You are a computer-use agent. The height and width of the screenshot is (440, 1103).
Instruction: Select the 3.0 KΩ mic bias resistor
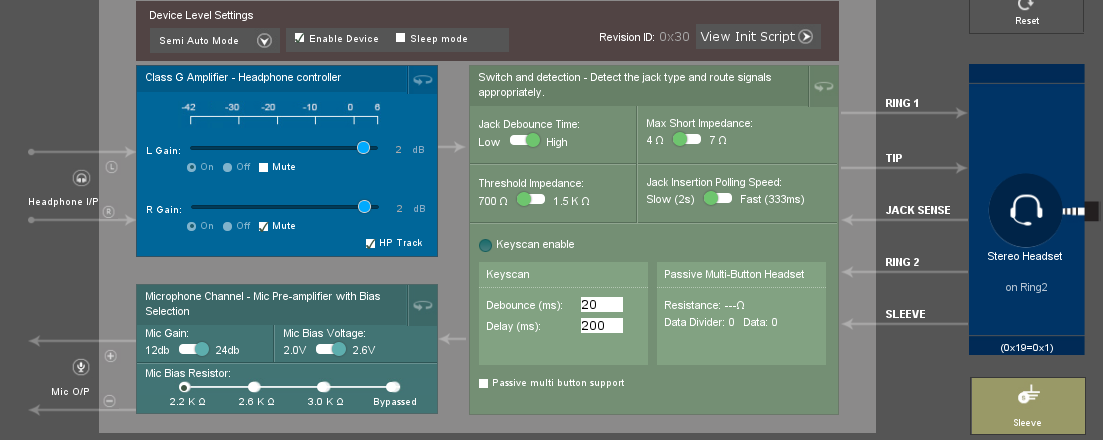point(323,387)
